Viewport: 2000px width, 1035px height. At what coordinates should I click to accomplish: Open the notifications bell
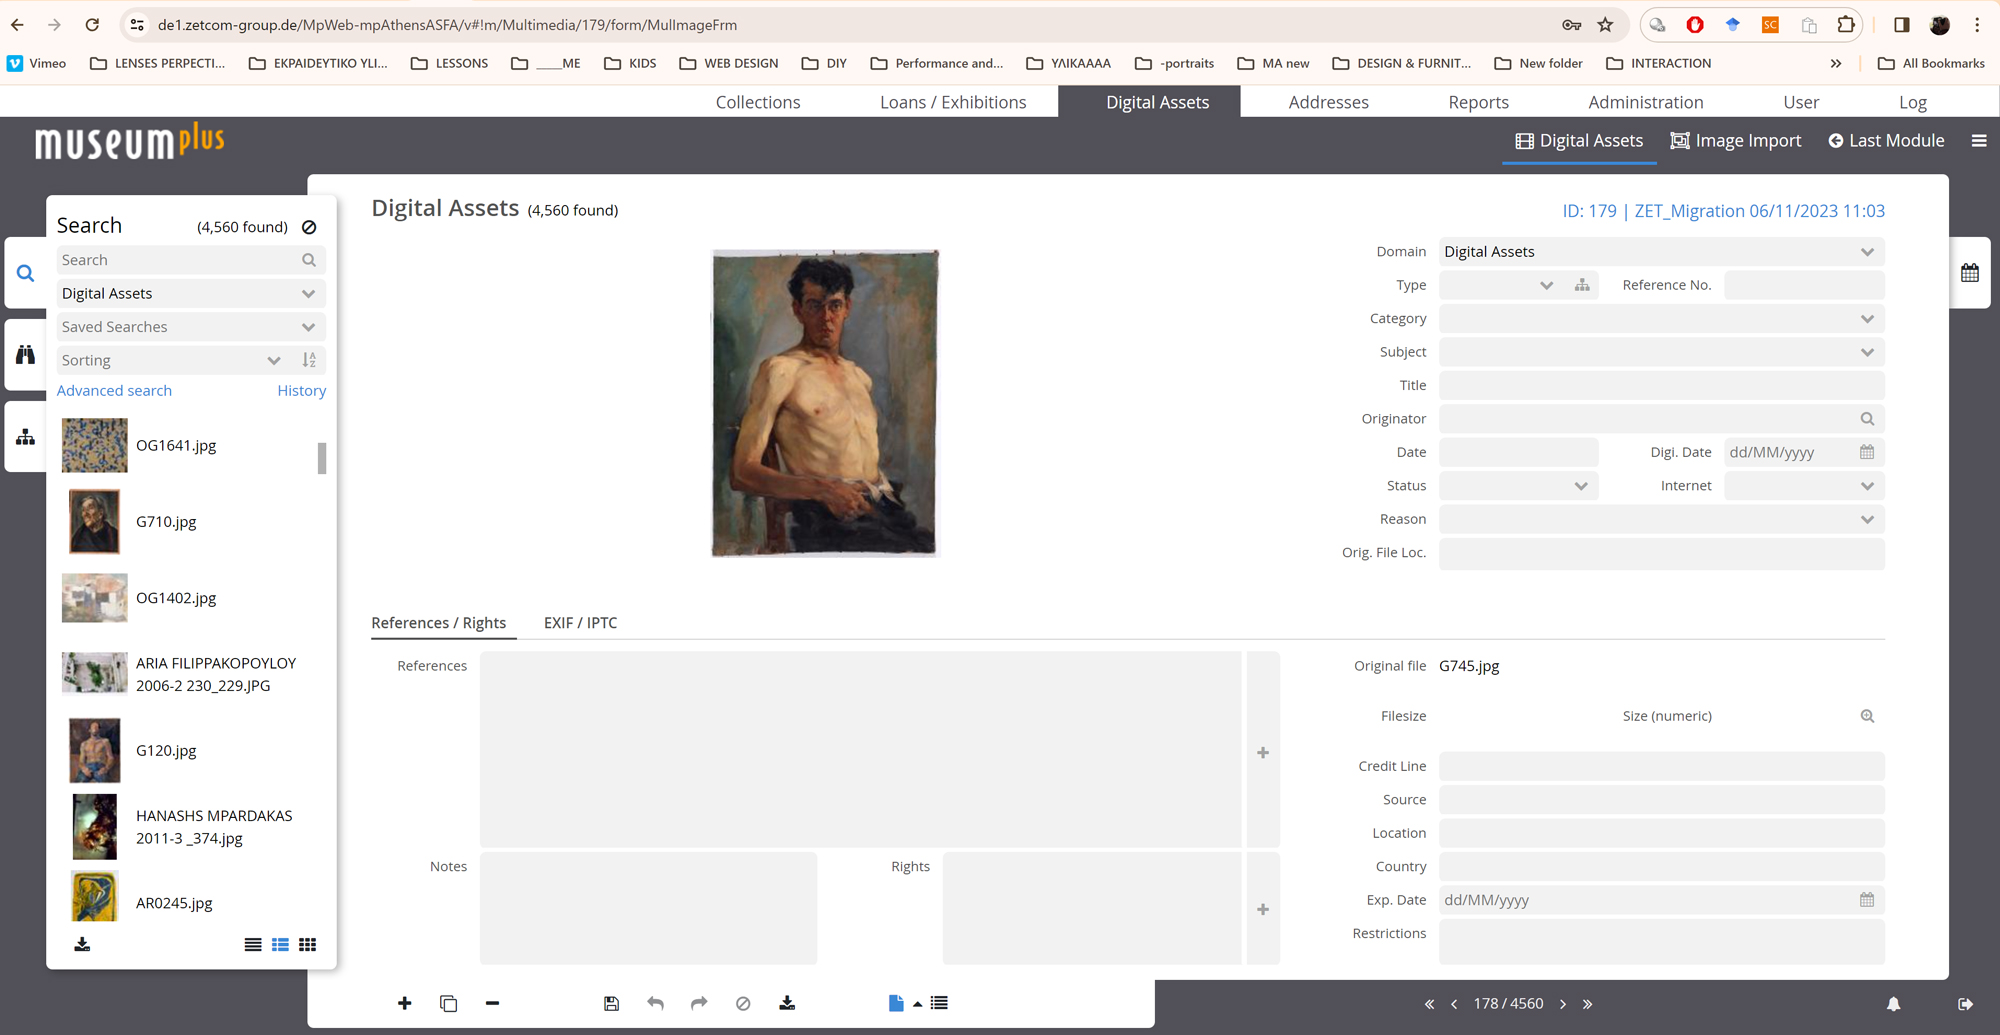(x=1893, y=1004)
